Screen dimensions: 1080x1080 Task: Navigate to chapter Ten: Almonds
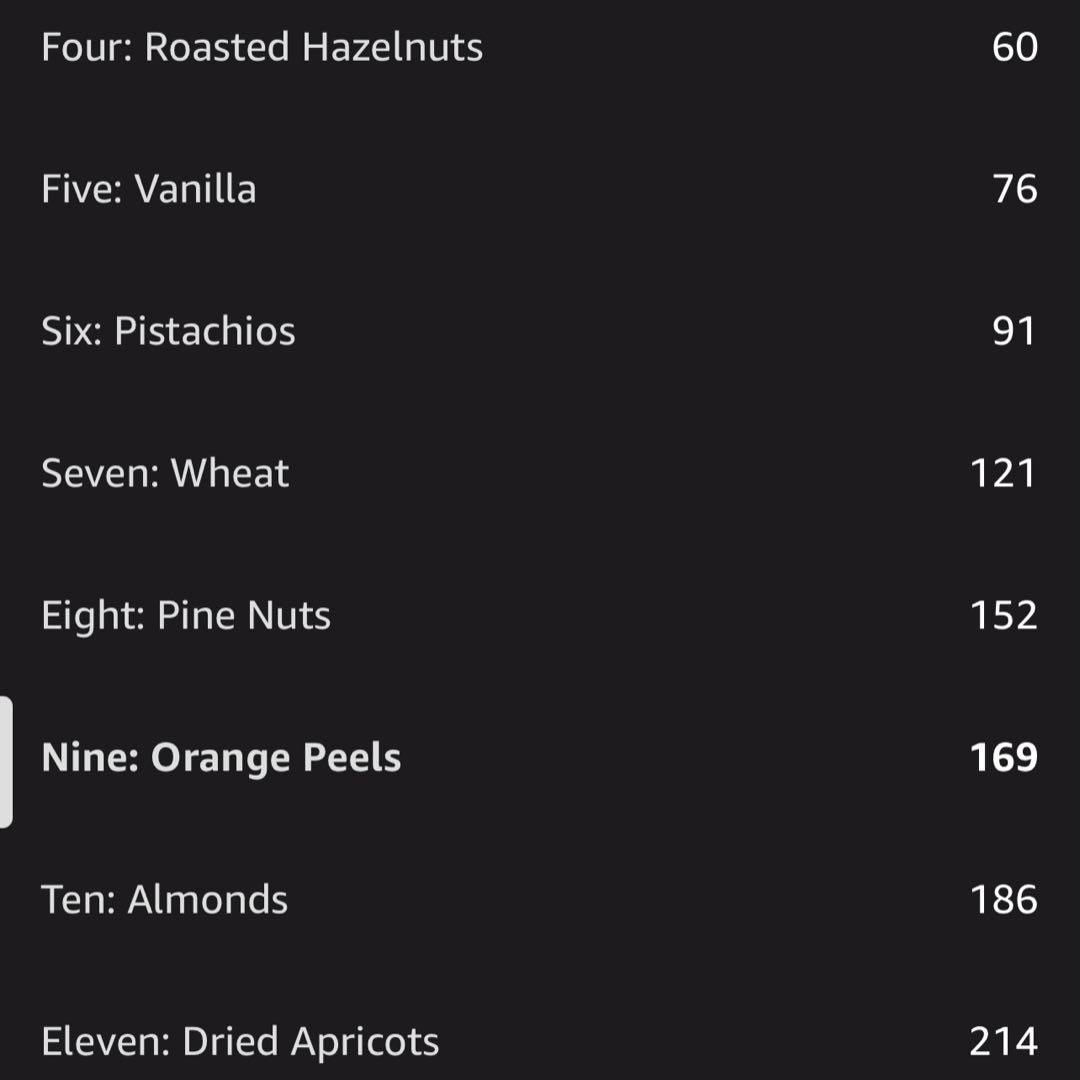tap(164, 899)
